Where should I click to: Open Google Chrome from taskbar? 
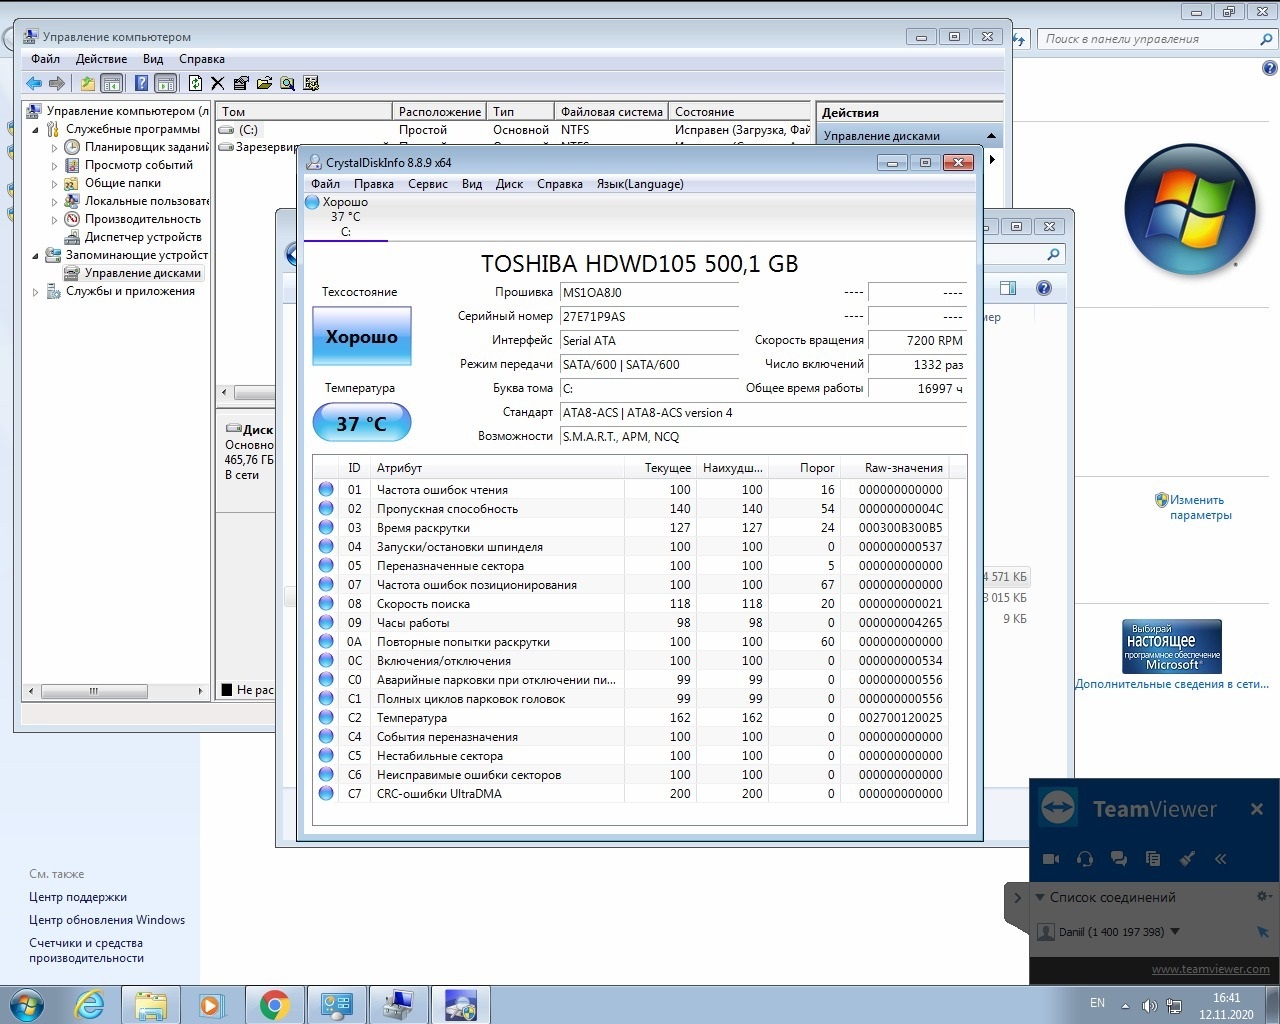pos(274,1004)
